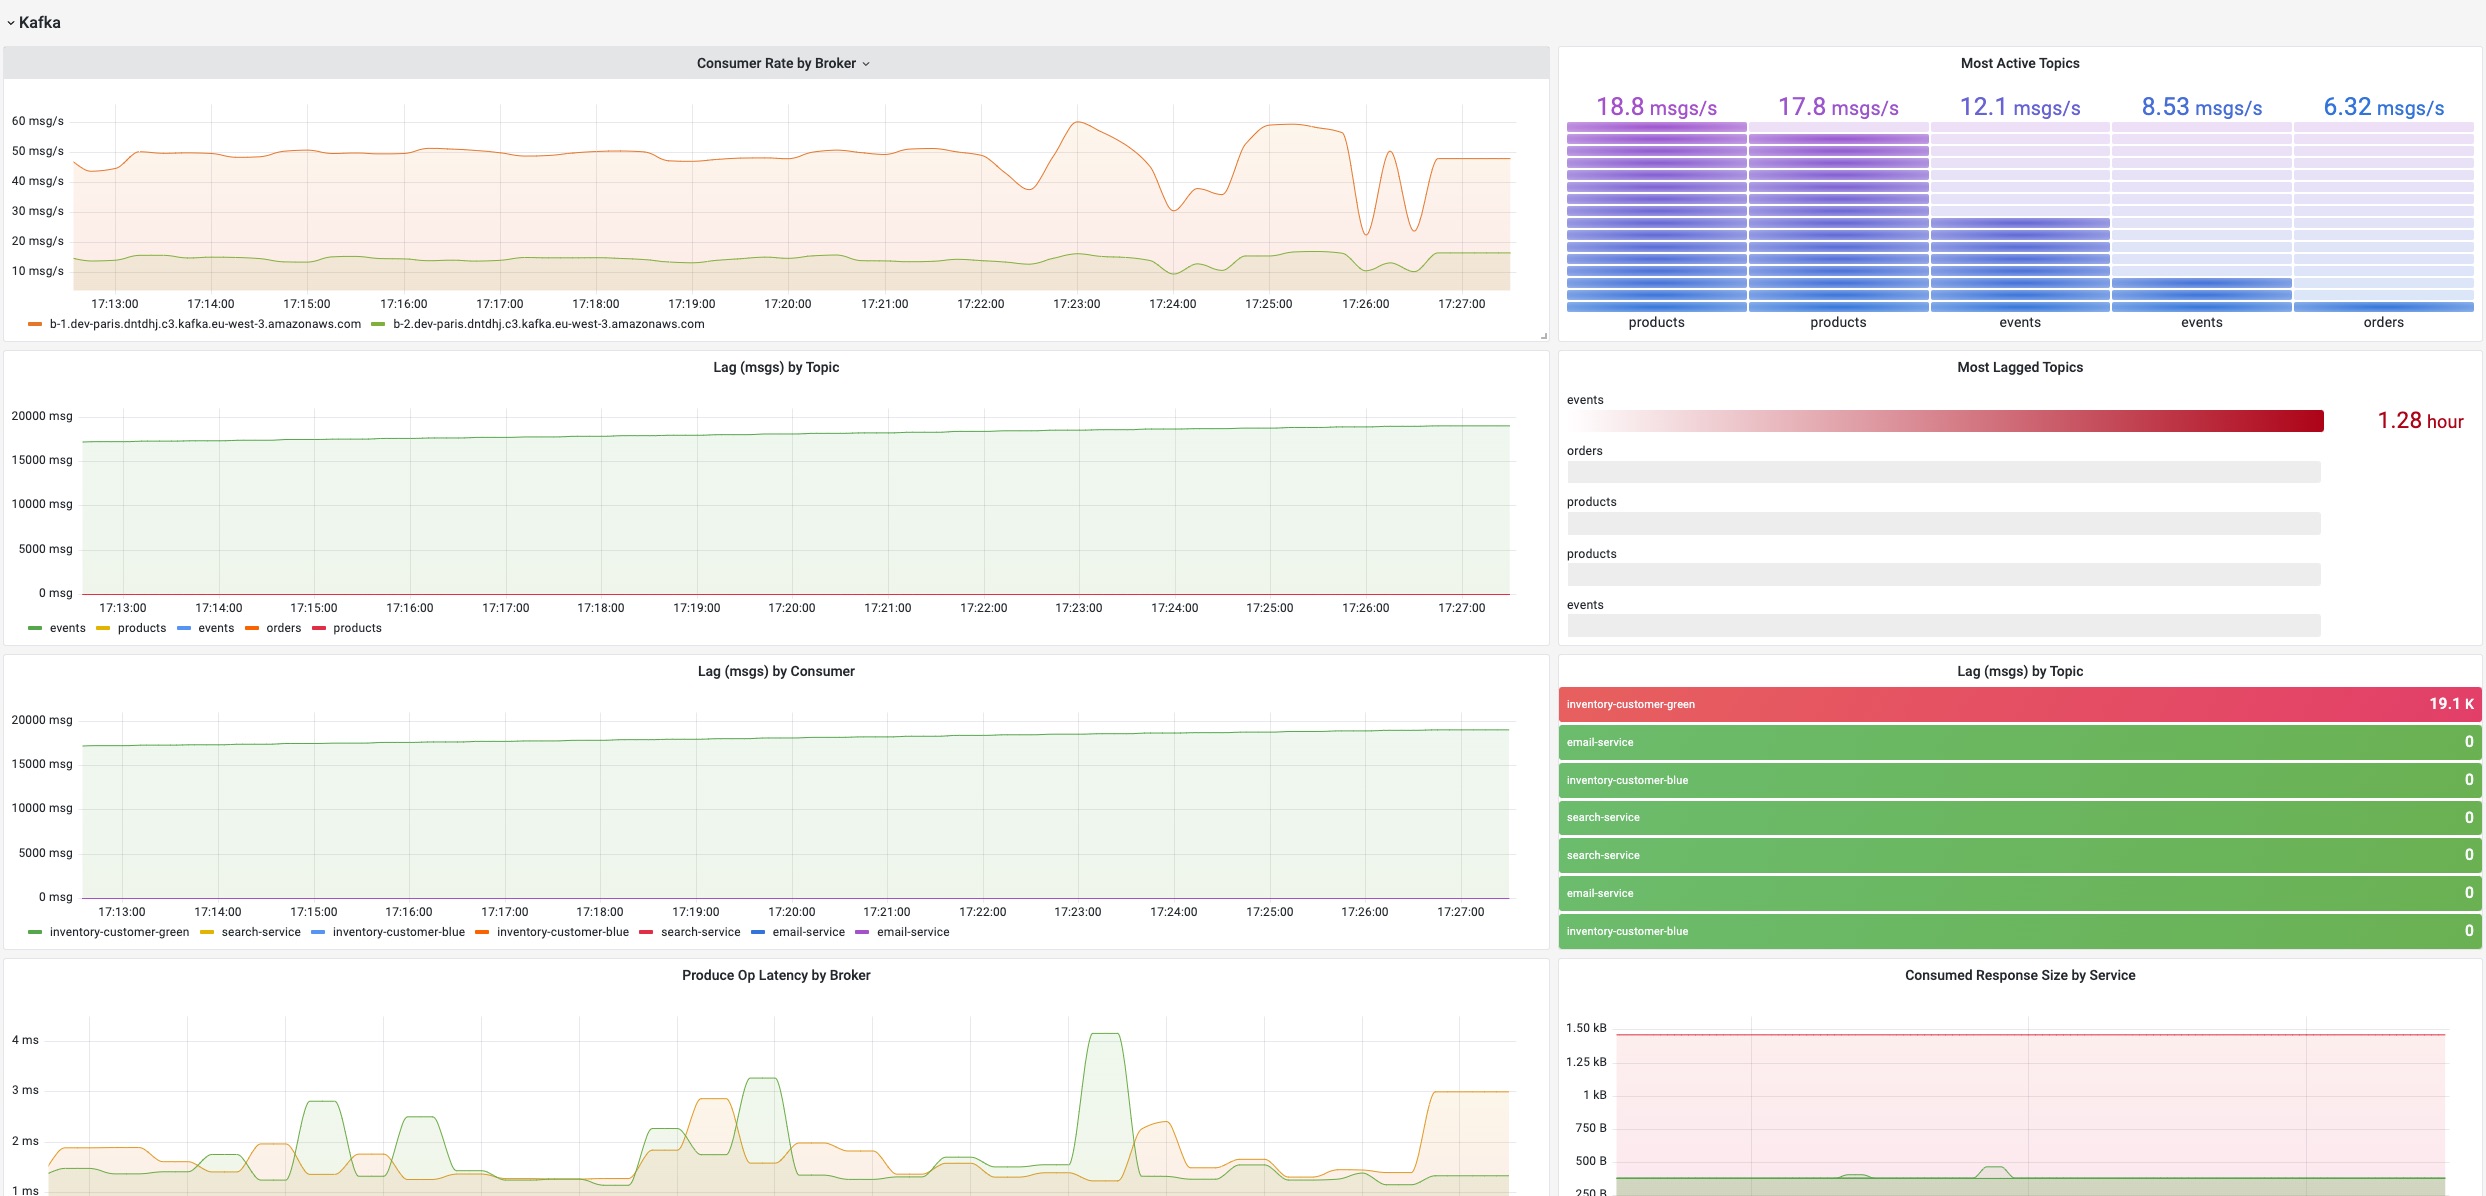Open the Most Active Topics panel title menu

pos(2019,63)
